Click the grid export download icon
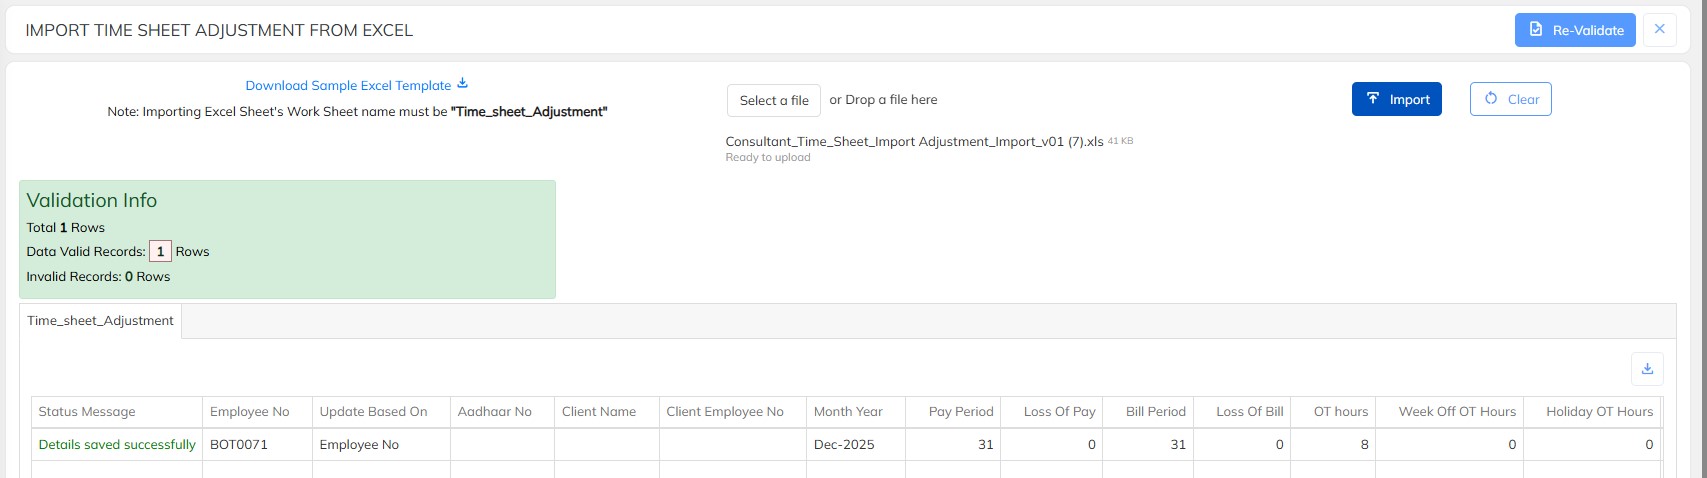 point(1647,369)
